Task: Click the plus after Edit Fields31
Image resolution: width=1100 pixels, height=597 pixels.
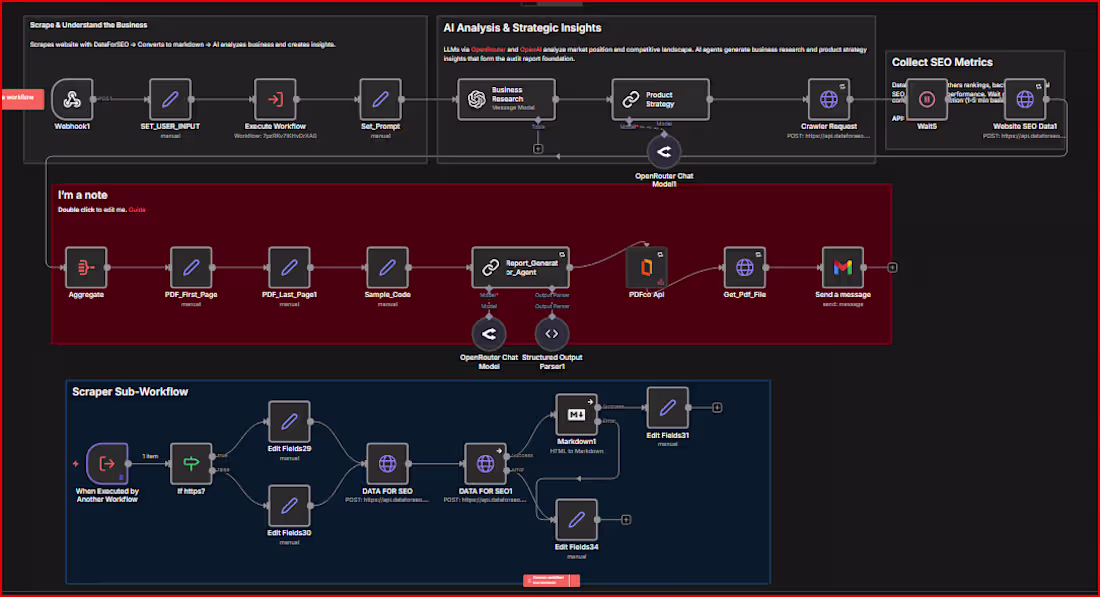Action: (x=719, y=407)
